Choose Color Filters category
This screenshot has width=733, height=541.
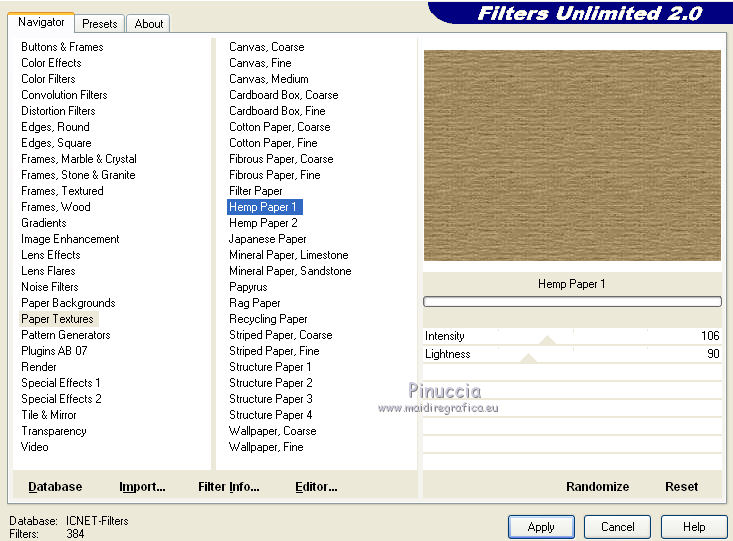48,79
